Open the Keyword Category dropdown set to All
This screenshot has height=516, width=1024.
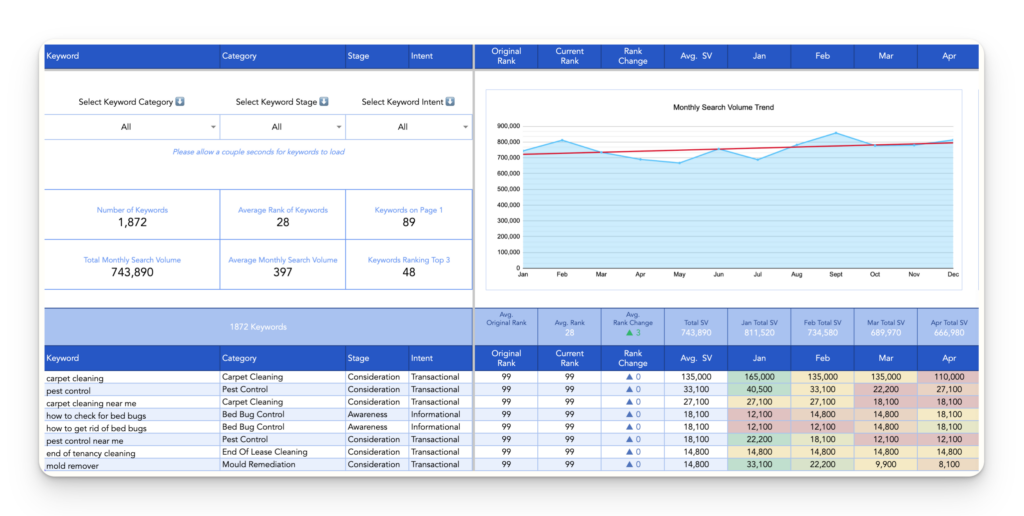pyautogui.click(x=132, y=127)
